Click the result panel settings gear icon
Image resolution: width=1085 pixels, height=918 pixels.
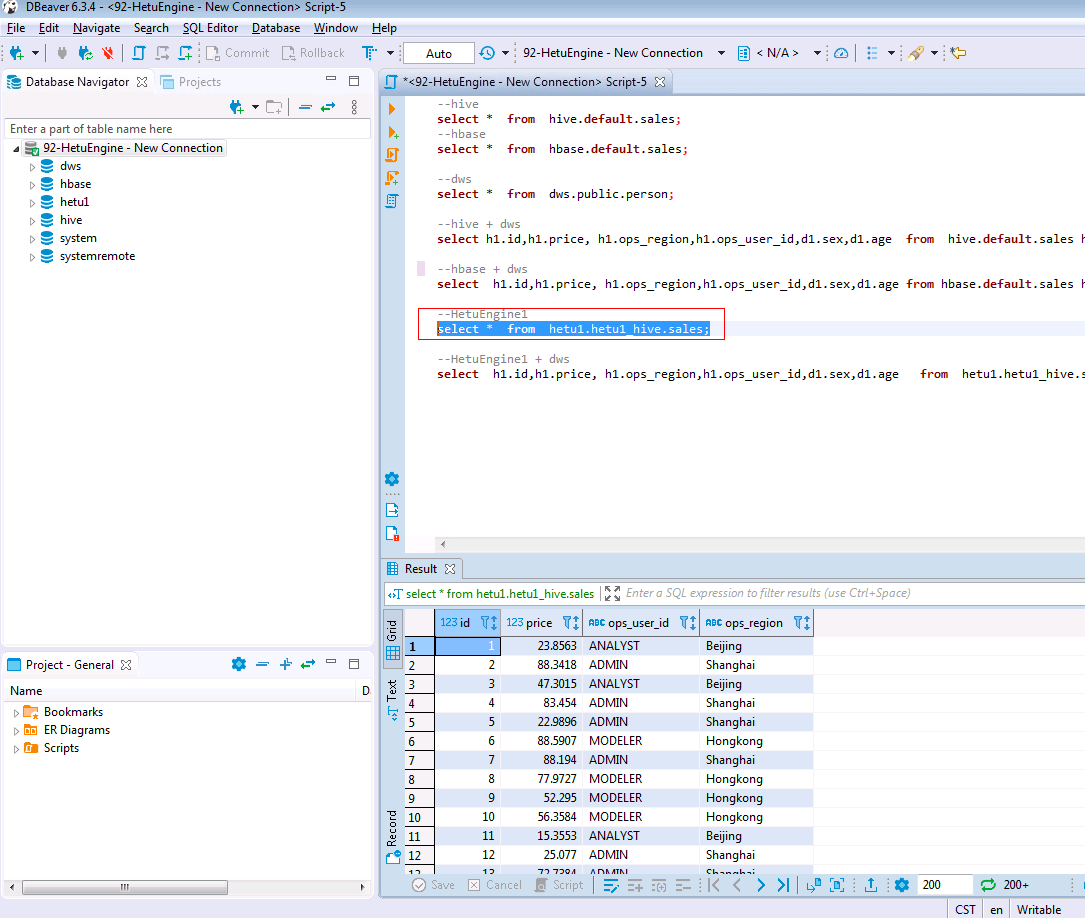click(902, 885)
